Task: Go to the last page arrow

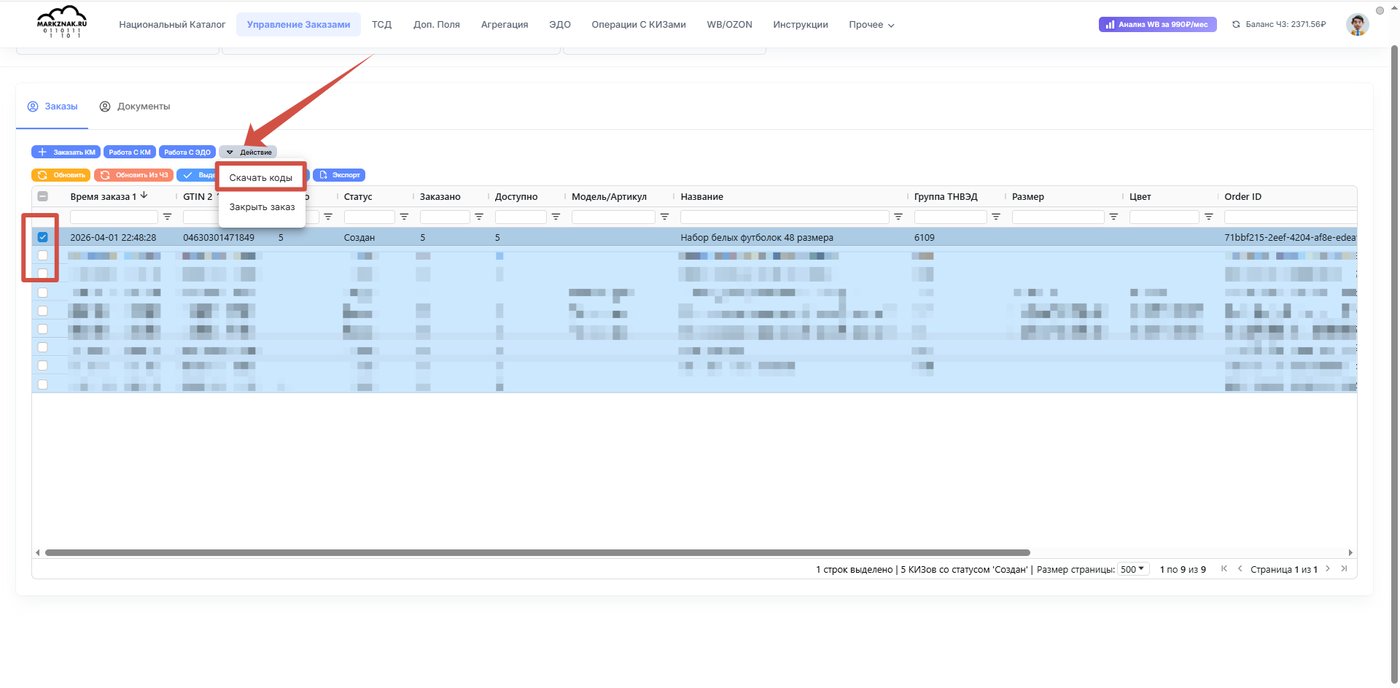Action: click(x=1344, y=569)
